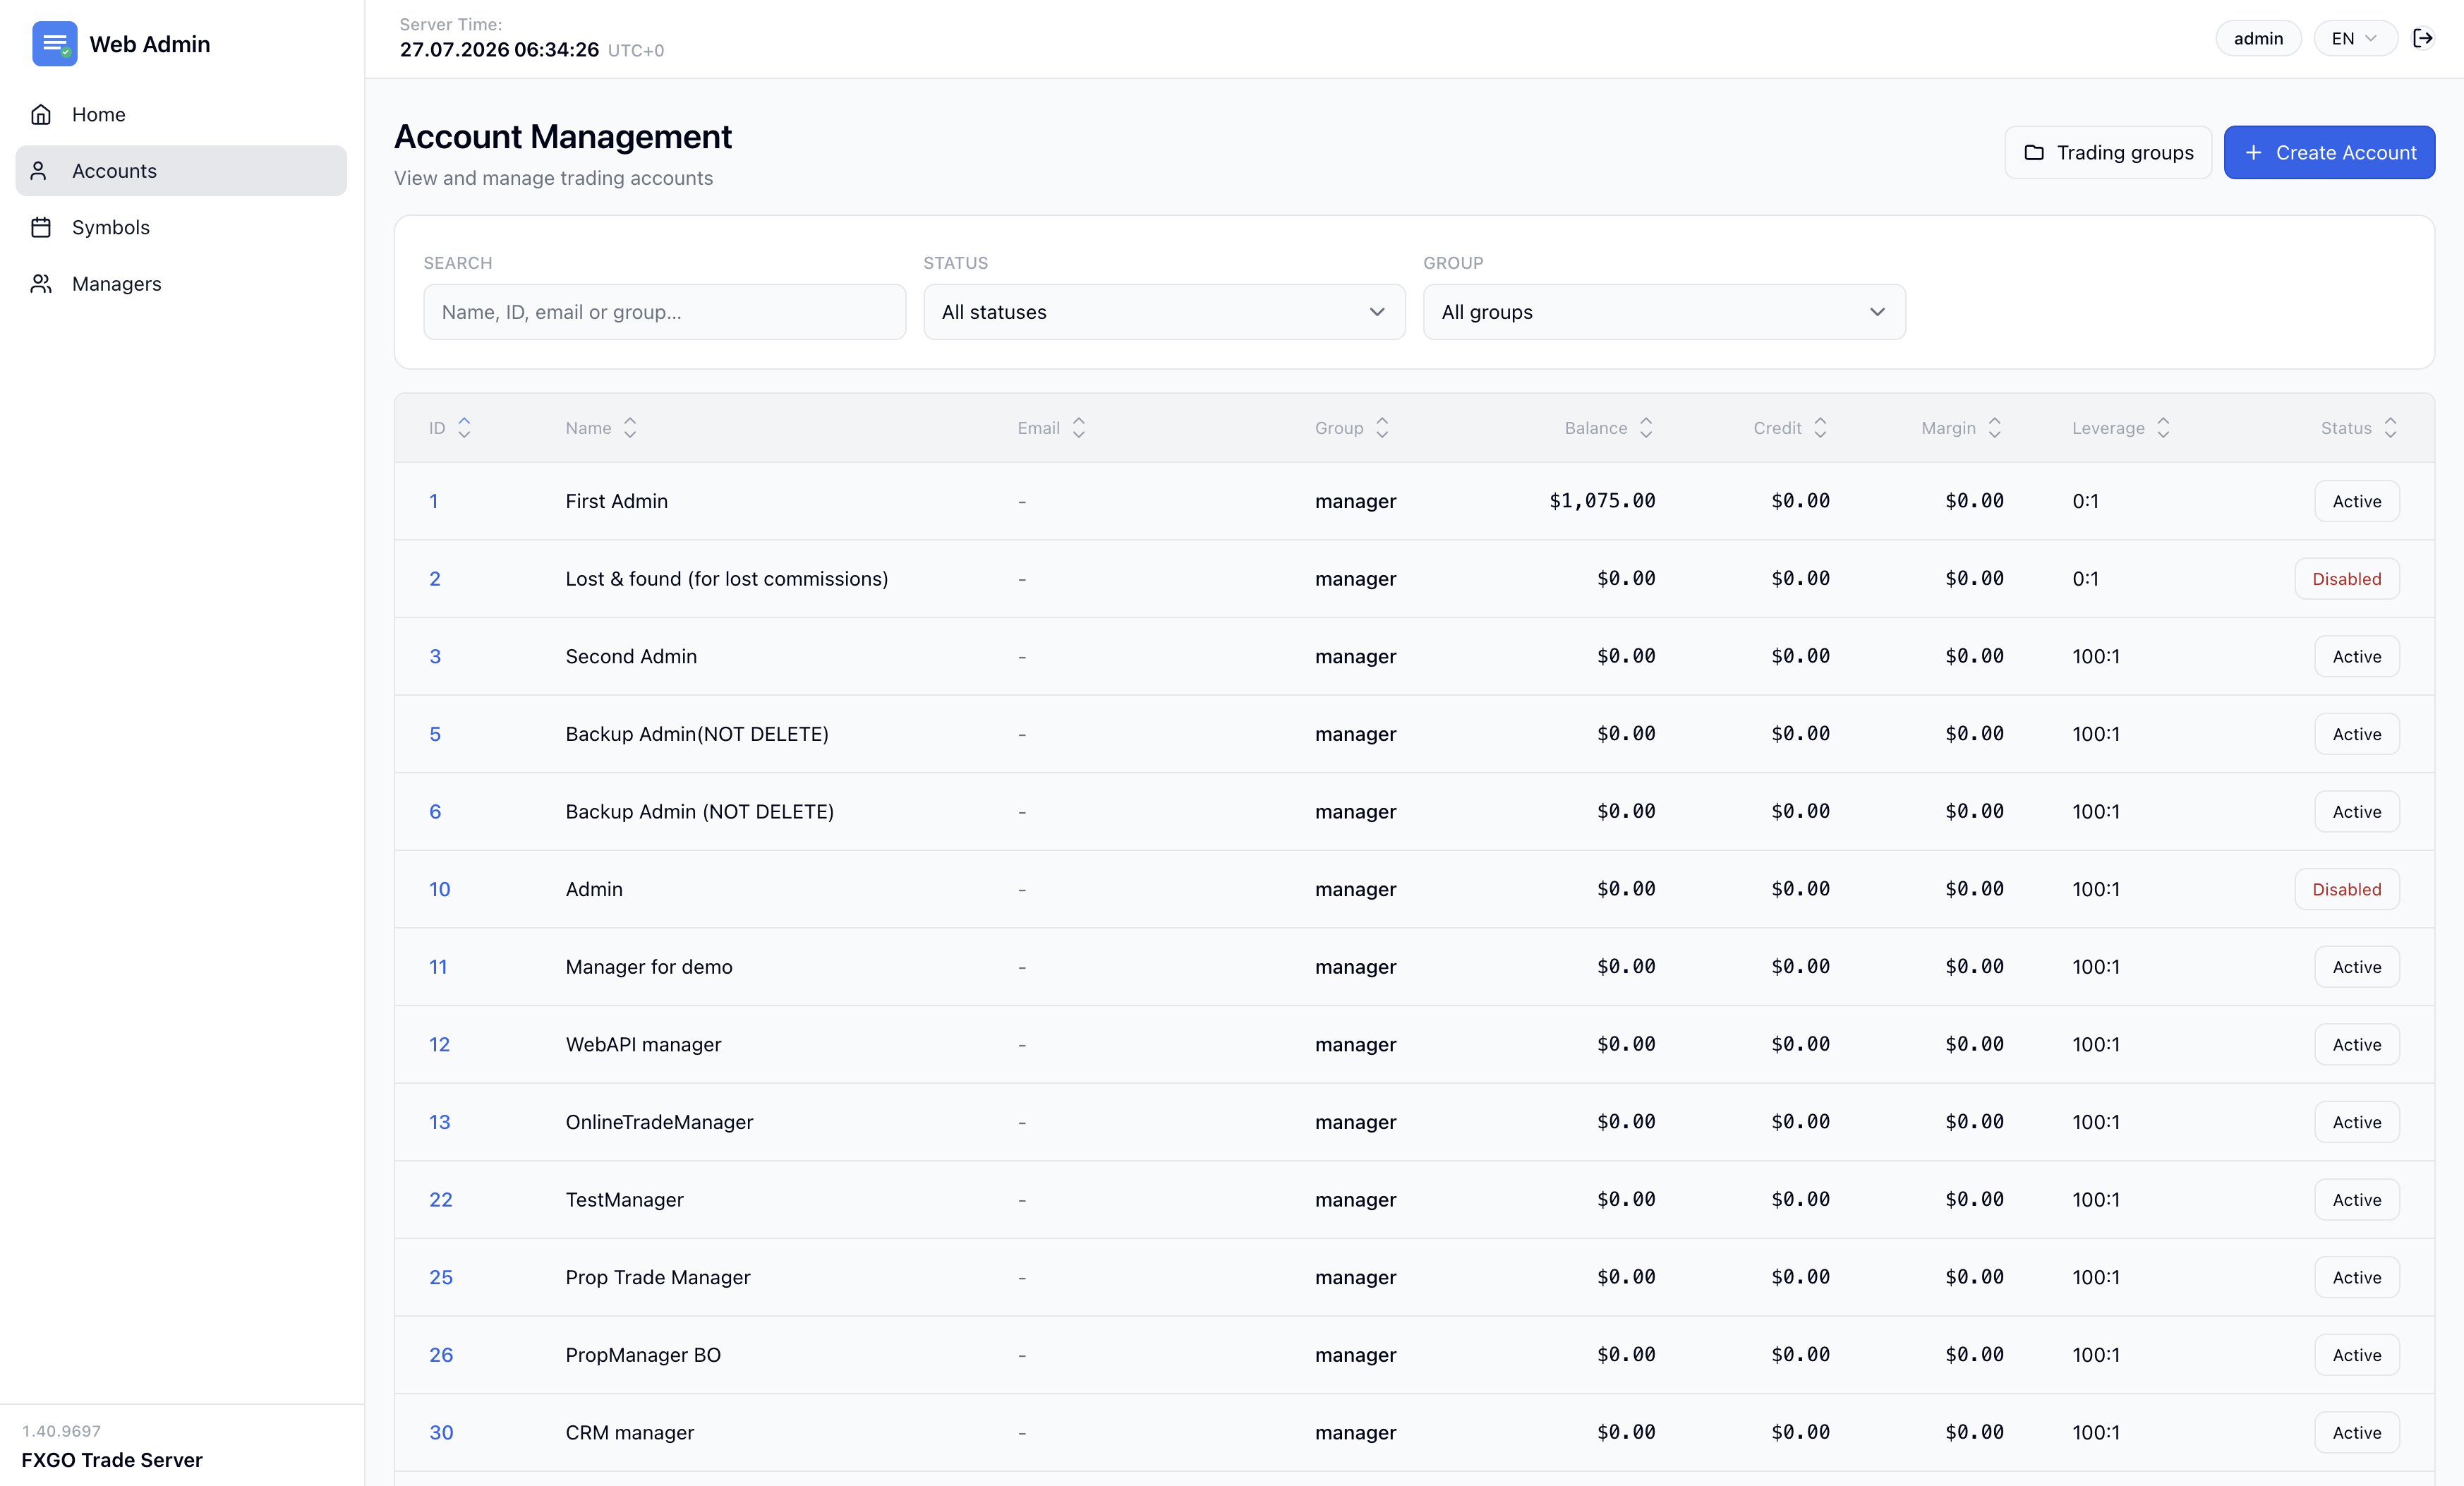Sort table by Status column arrows
This screenshot has width=2464, height=1486.
2391,428
